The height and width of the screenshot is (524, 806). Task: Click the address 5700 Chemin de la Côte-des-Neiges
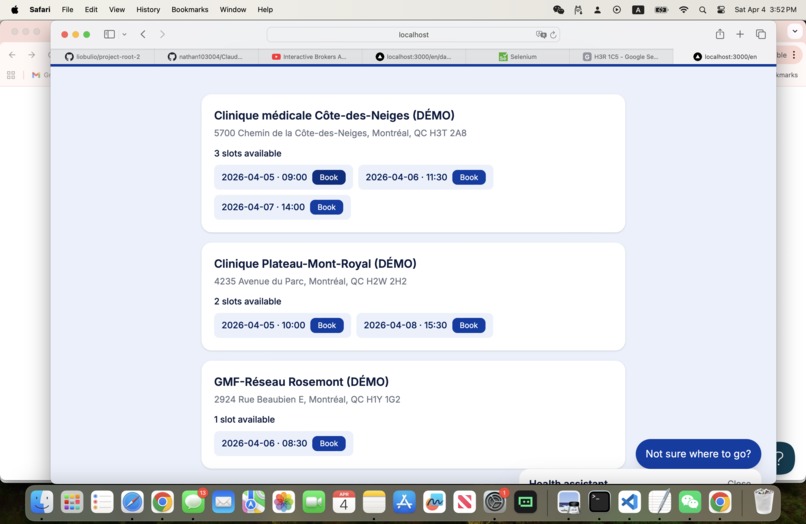click(340, 133)
